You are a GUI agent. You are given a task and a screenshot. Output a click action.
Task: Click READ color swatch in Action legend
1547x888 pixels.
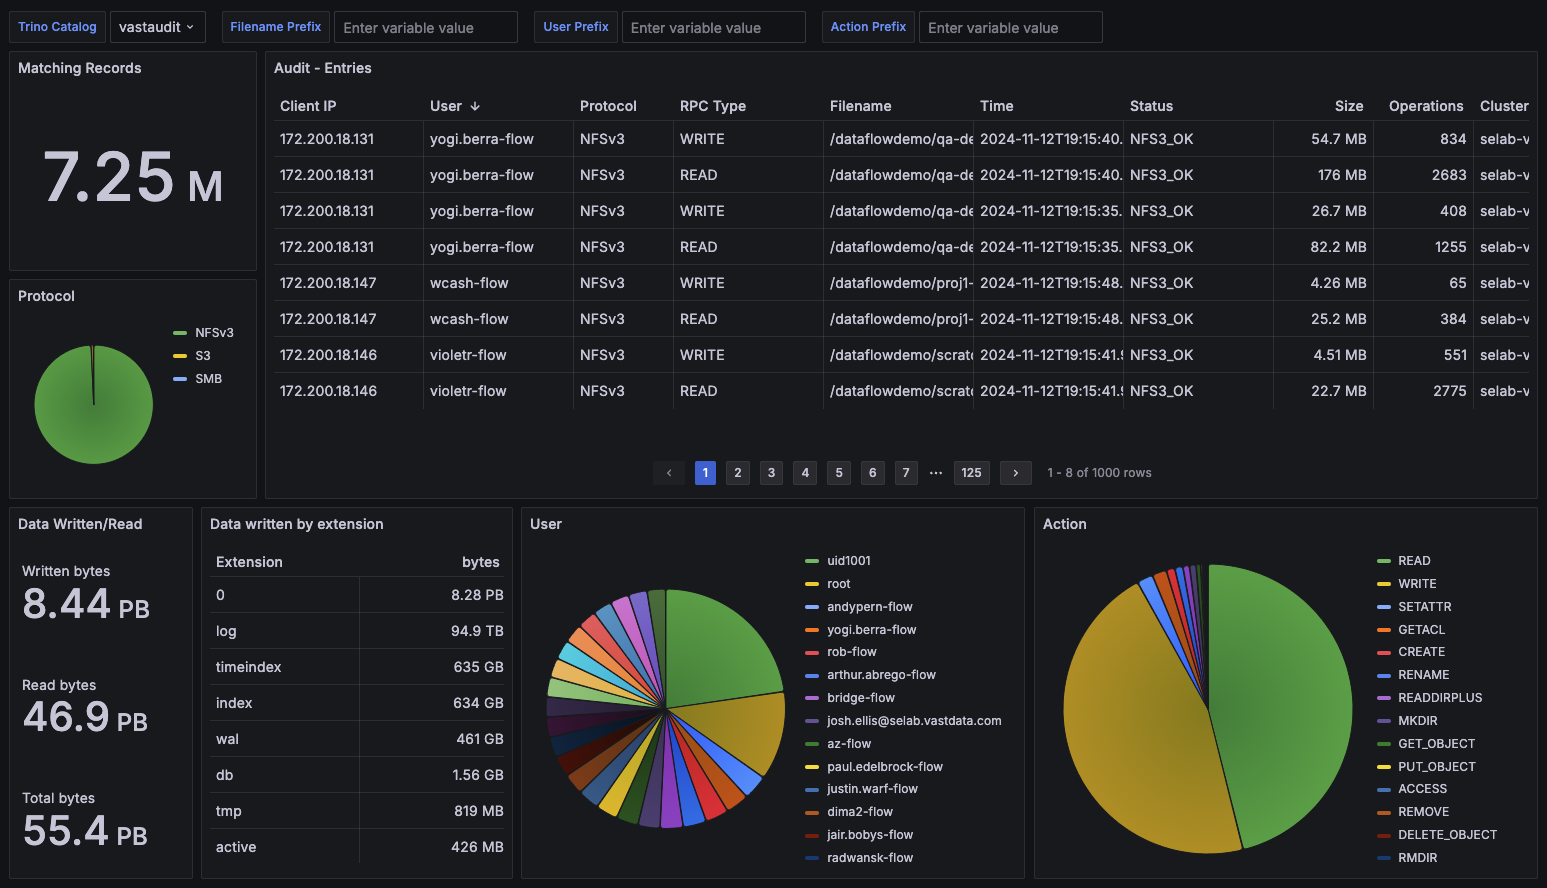(x=1384, y=561)
